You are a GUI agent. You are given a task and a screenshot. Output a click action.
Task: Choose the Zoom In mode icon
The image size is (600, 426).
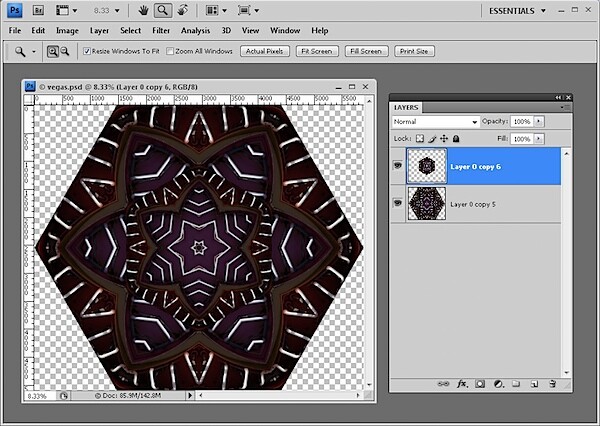(52, 51)
